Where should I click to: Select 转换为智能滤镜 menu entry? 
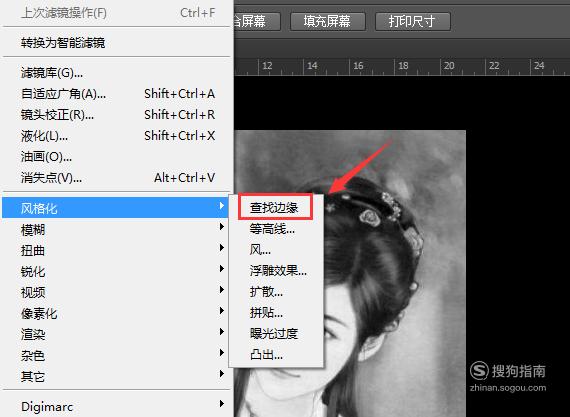116,43
